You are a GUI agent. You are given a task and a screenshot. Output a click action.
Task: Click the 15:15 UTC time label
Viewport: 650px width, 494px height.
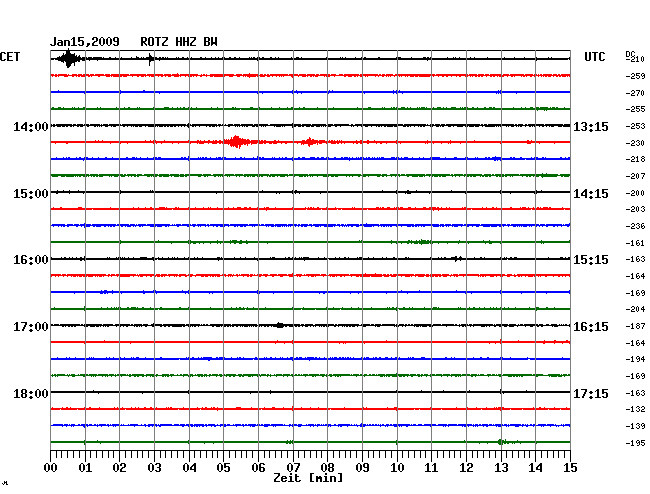coord(591,259)
